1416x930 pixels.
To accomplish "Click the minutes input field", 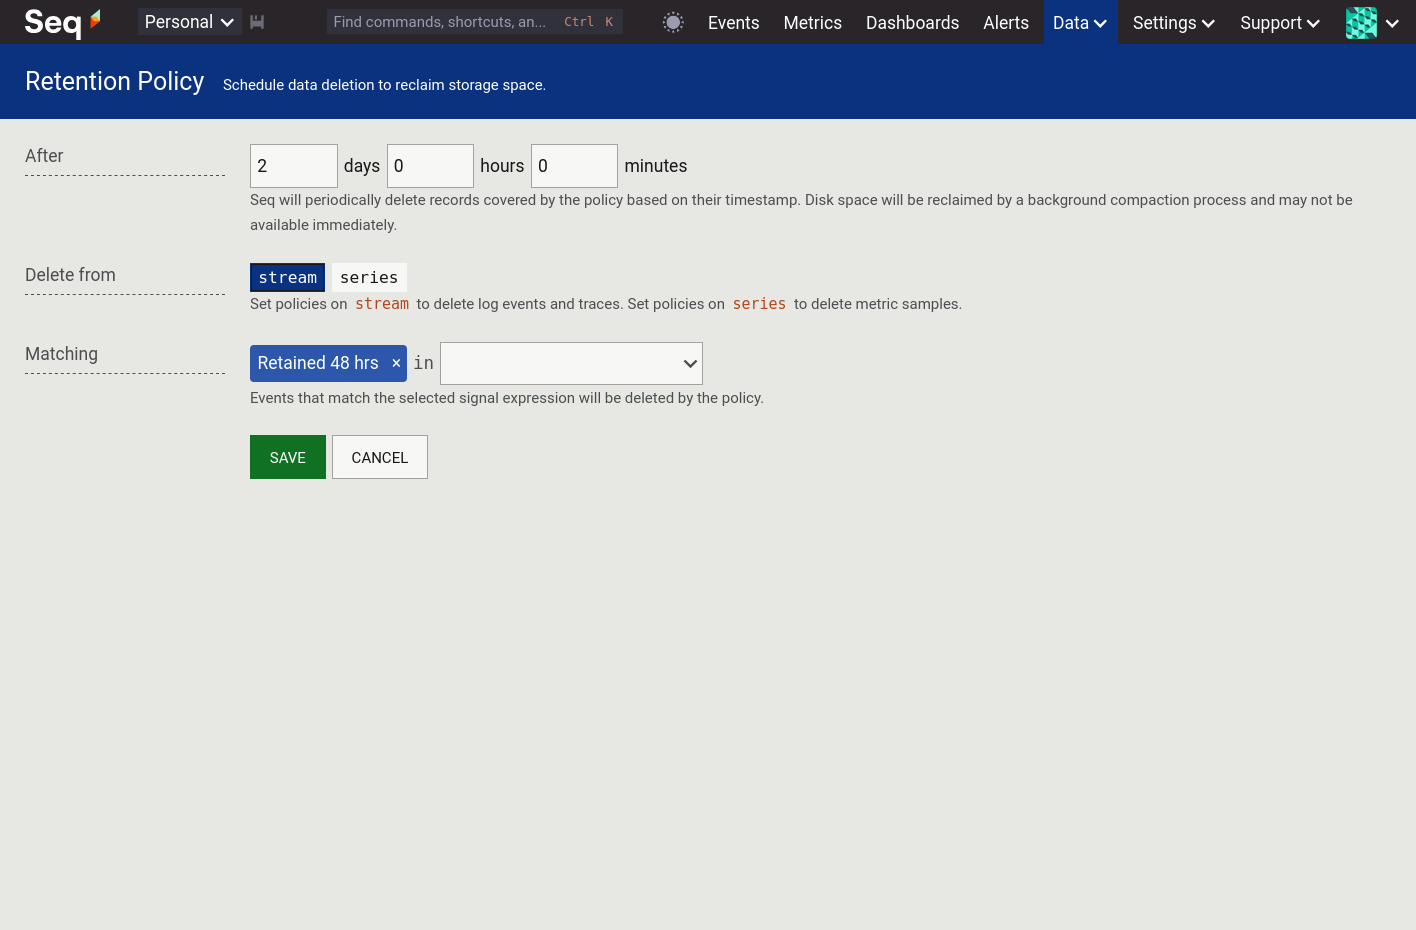I will tap(574, 166).
